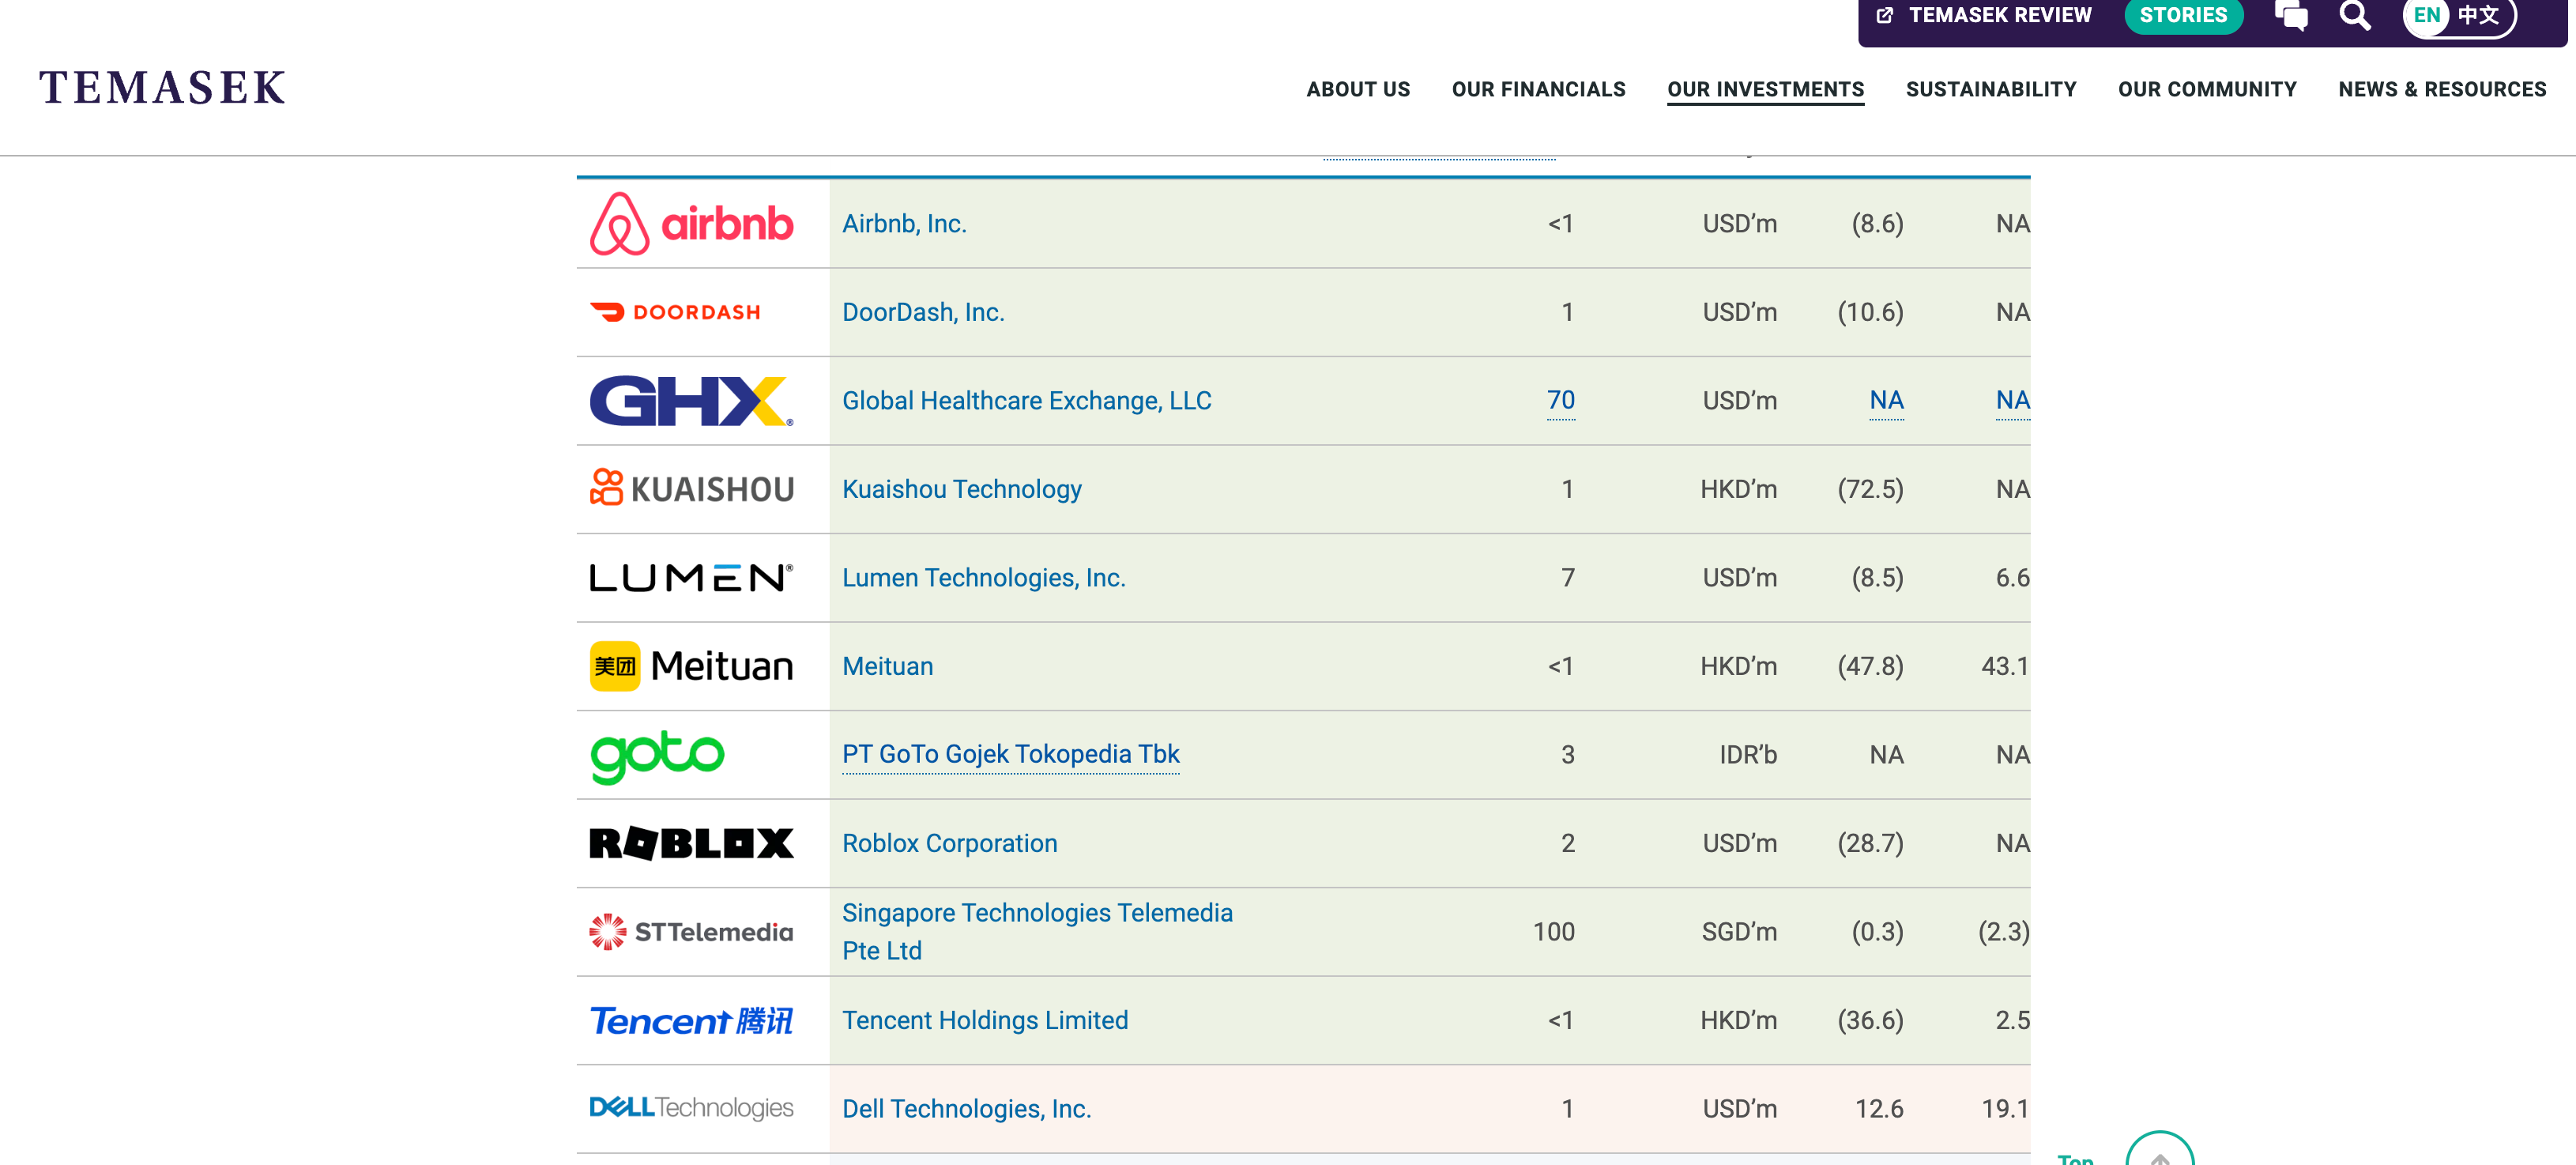The width and height of the screenshot is (2576, 1165).
Task: Click the (2.3) value in STTelemedia row
Action: [x=2003, y=932]
